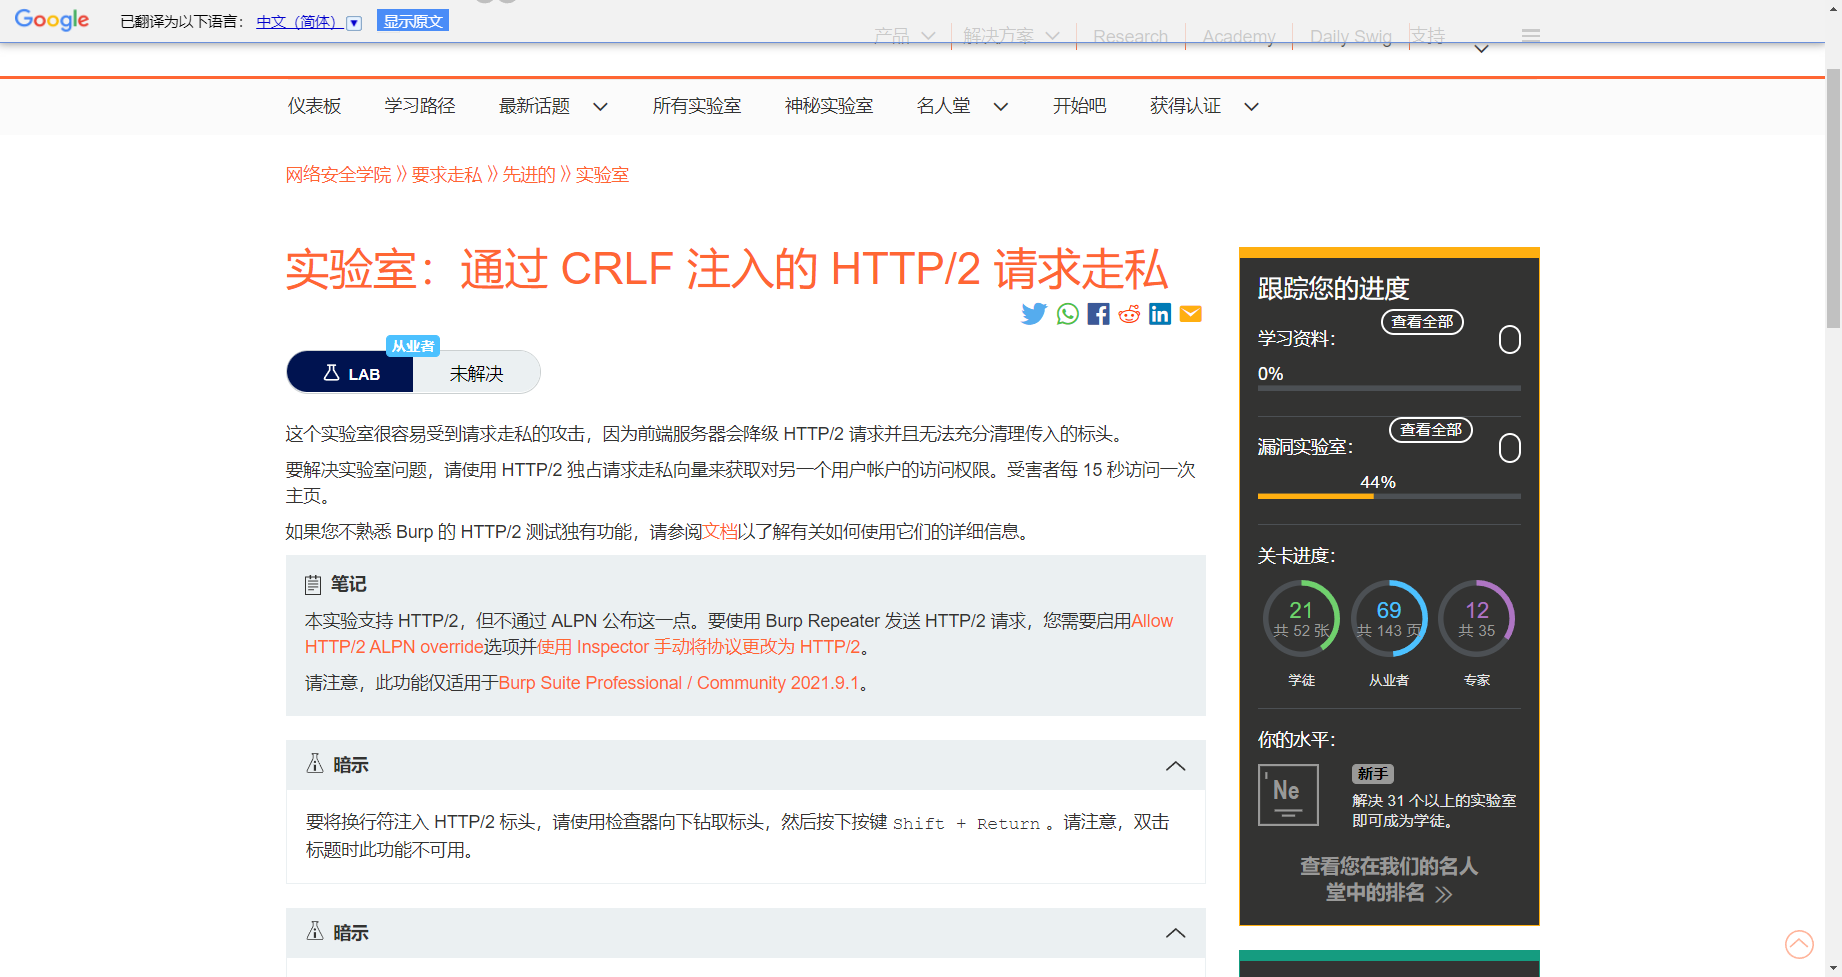1842x977 pixels.
Task: Open the 文档 link about HTTP/2 testing
Action: coord(718,531)
